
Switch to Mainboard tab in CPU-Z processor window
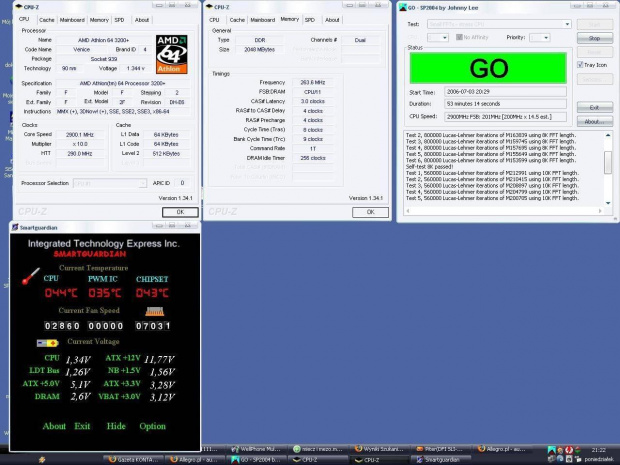pos(72,20)
